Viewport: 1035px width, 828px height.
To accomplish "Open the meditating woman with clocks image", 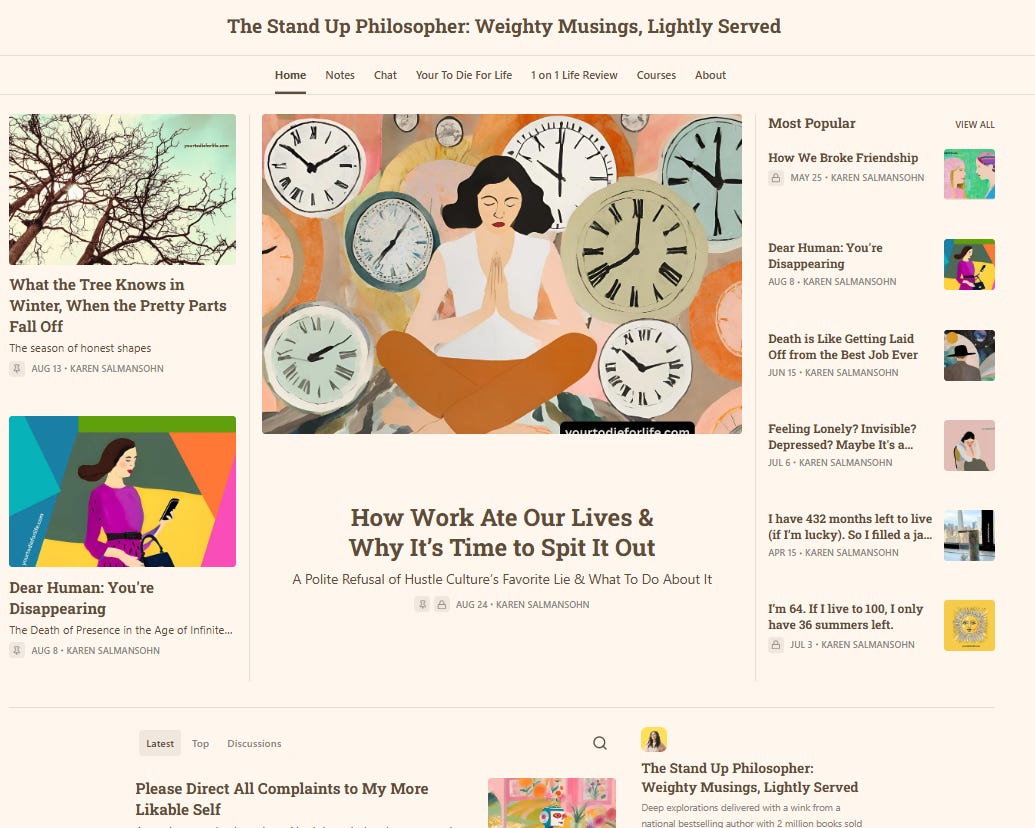I will pos(502,274).
